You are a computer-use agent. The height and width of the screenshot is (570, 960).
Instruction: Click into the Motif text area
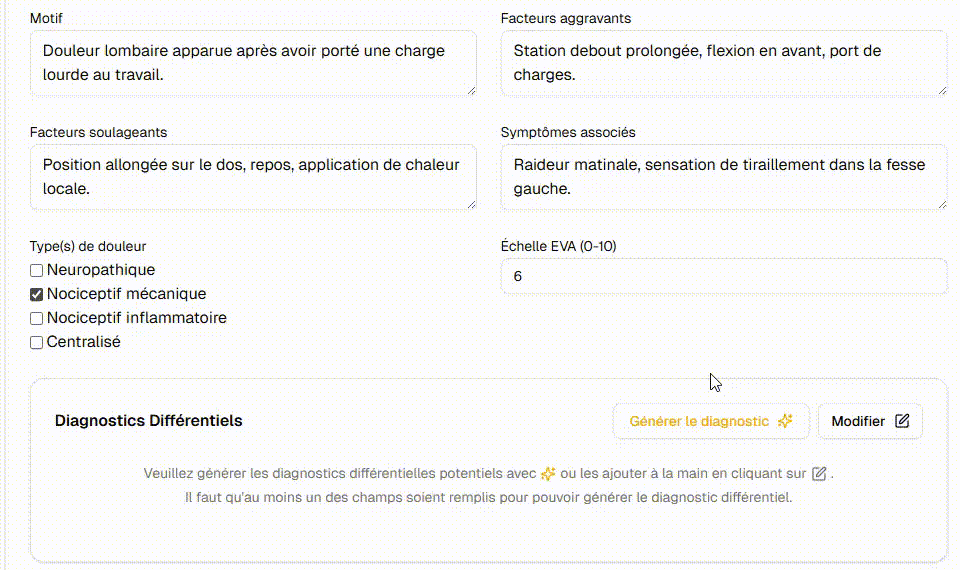253,63
